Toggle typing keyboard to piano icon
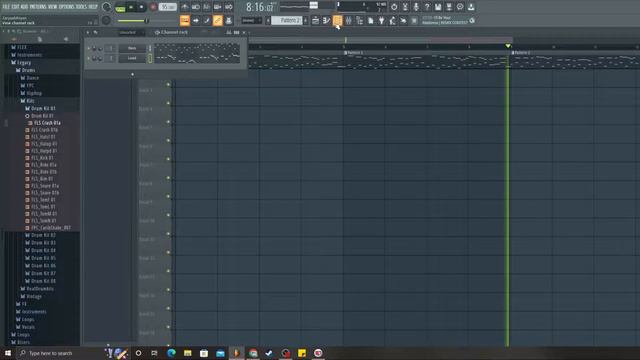 (185, 20)
